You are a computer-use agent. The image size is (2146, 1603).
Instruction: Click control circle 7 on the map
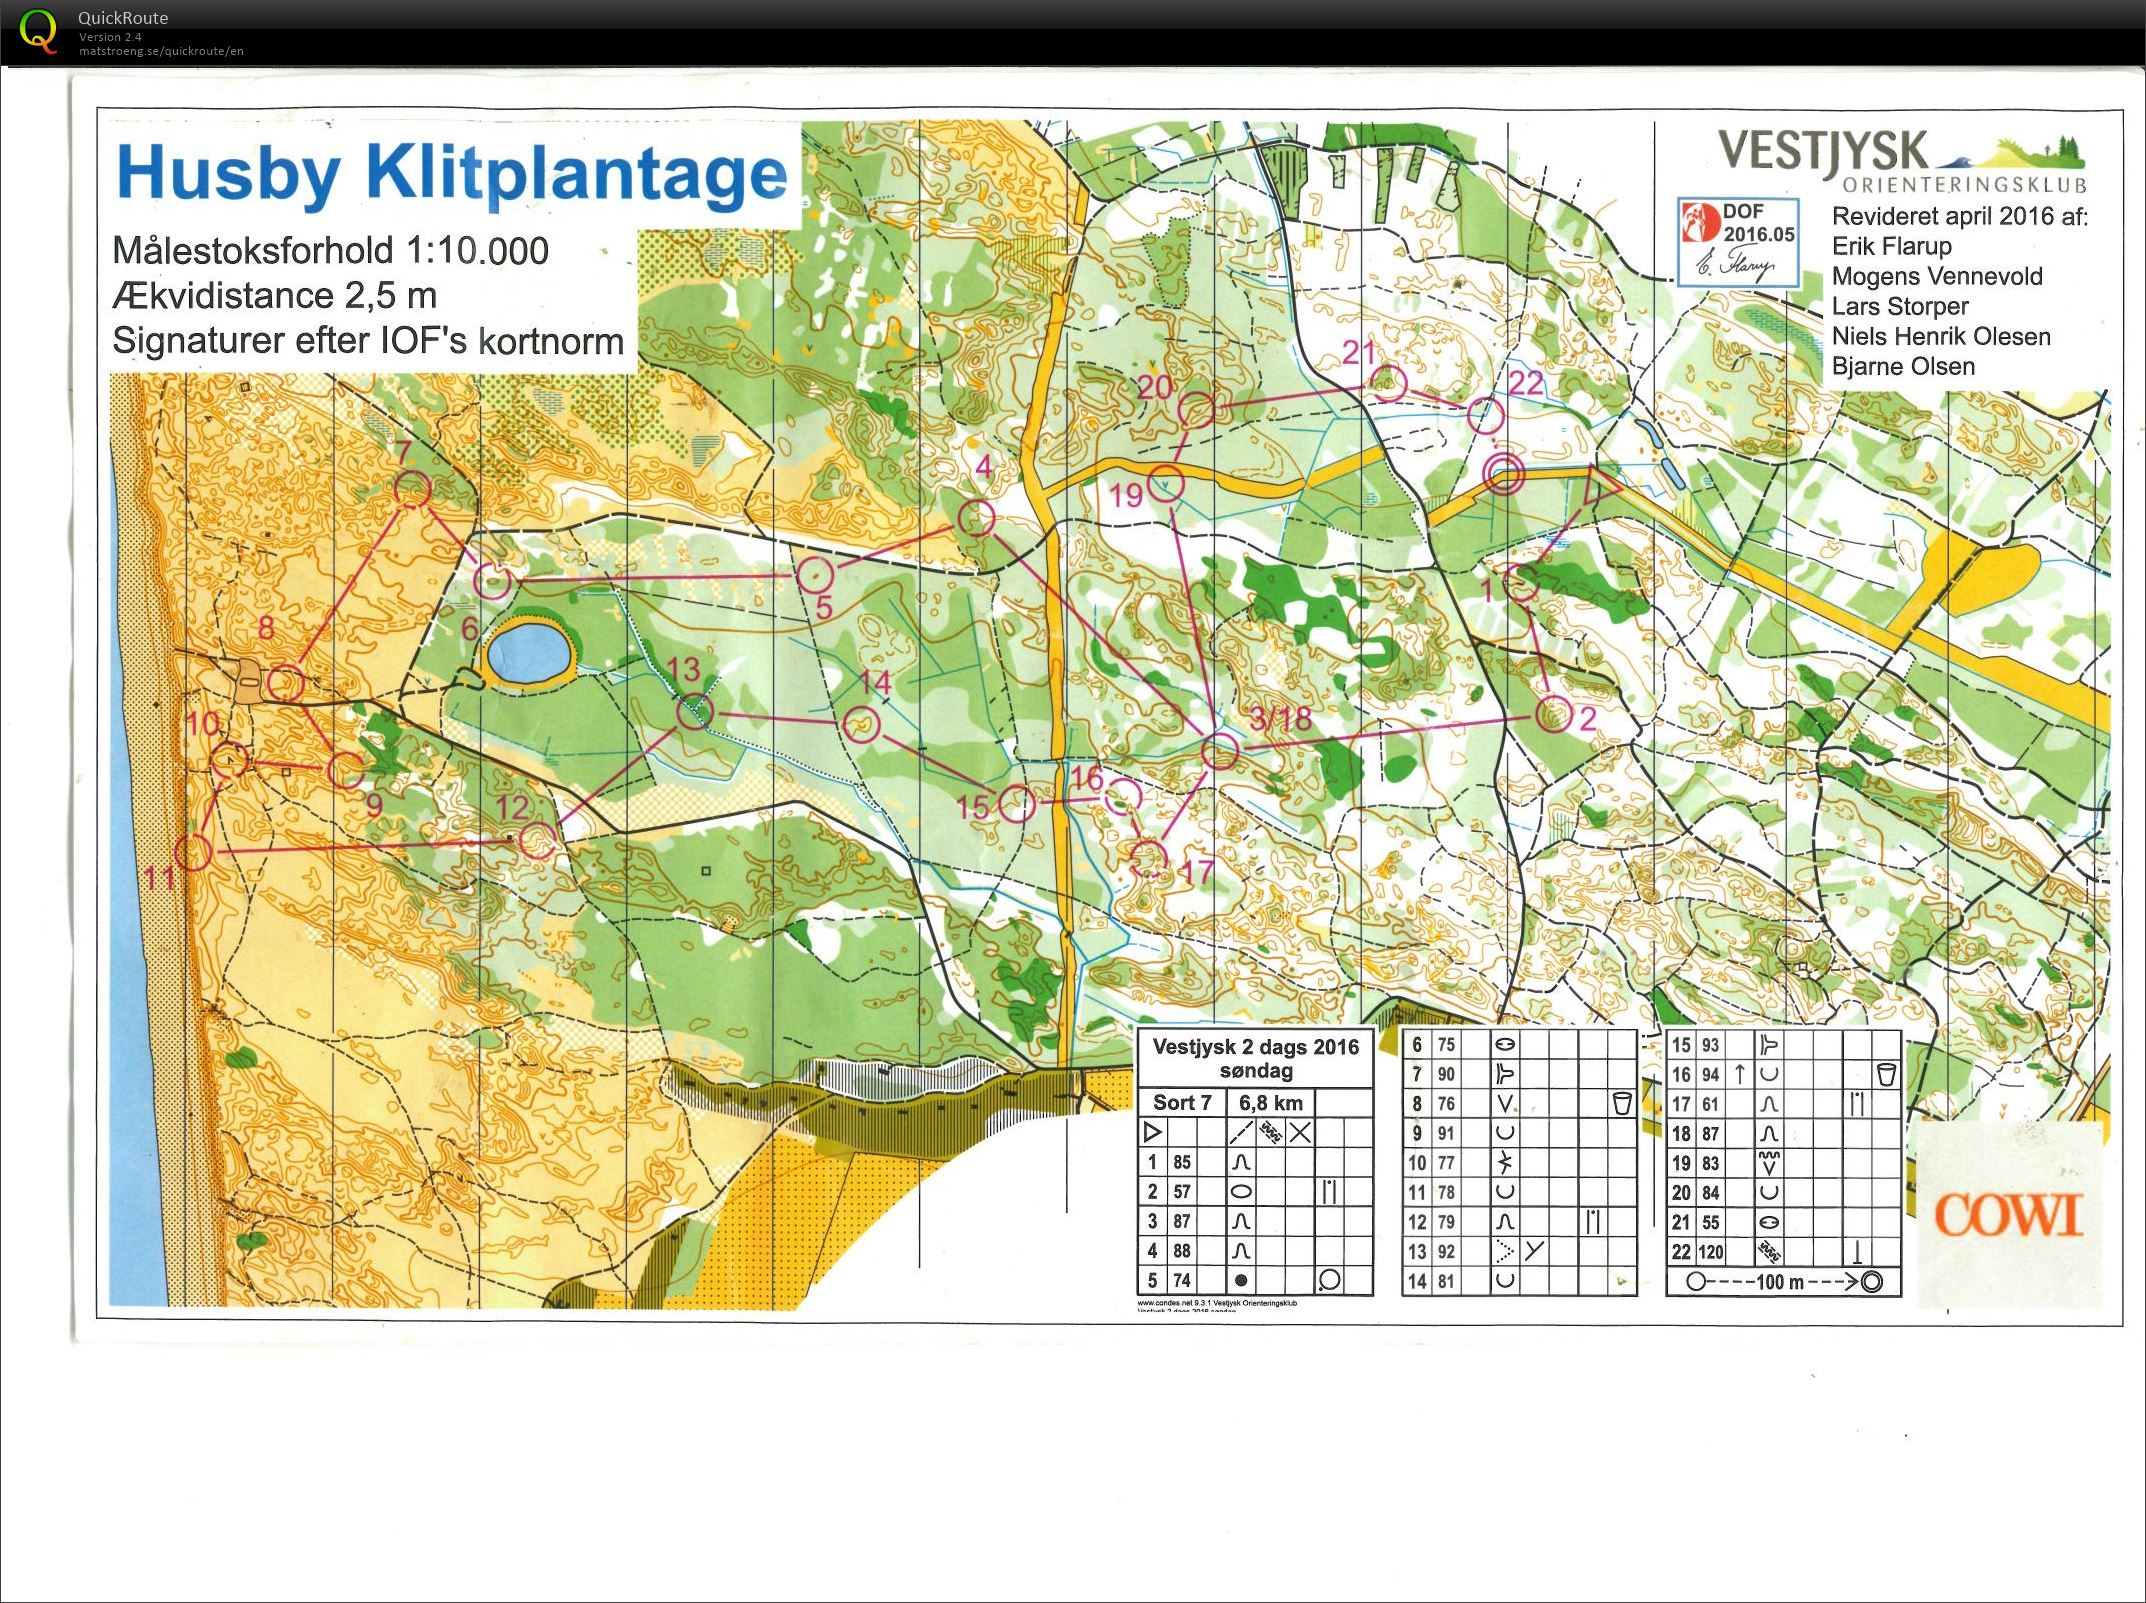point(413,490)
